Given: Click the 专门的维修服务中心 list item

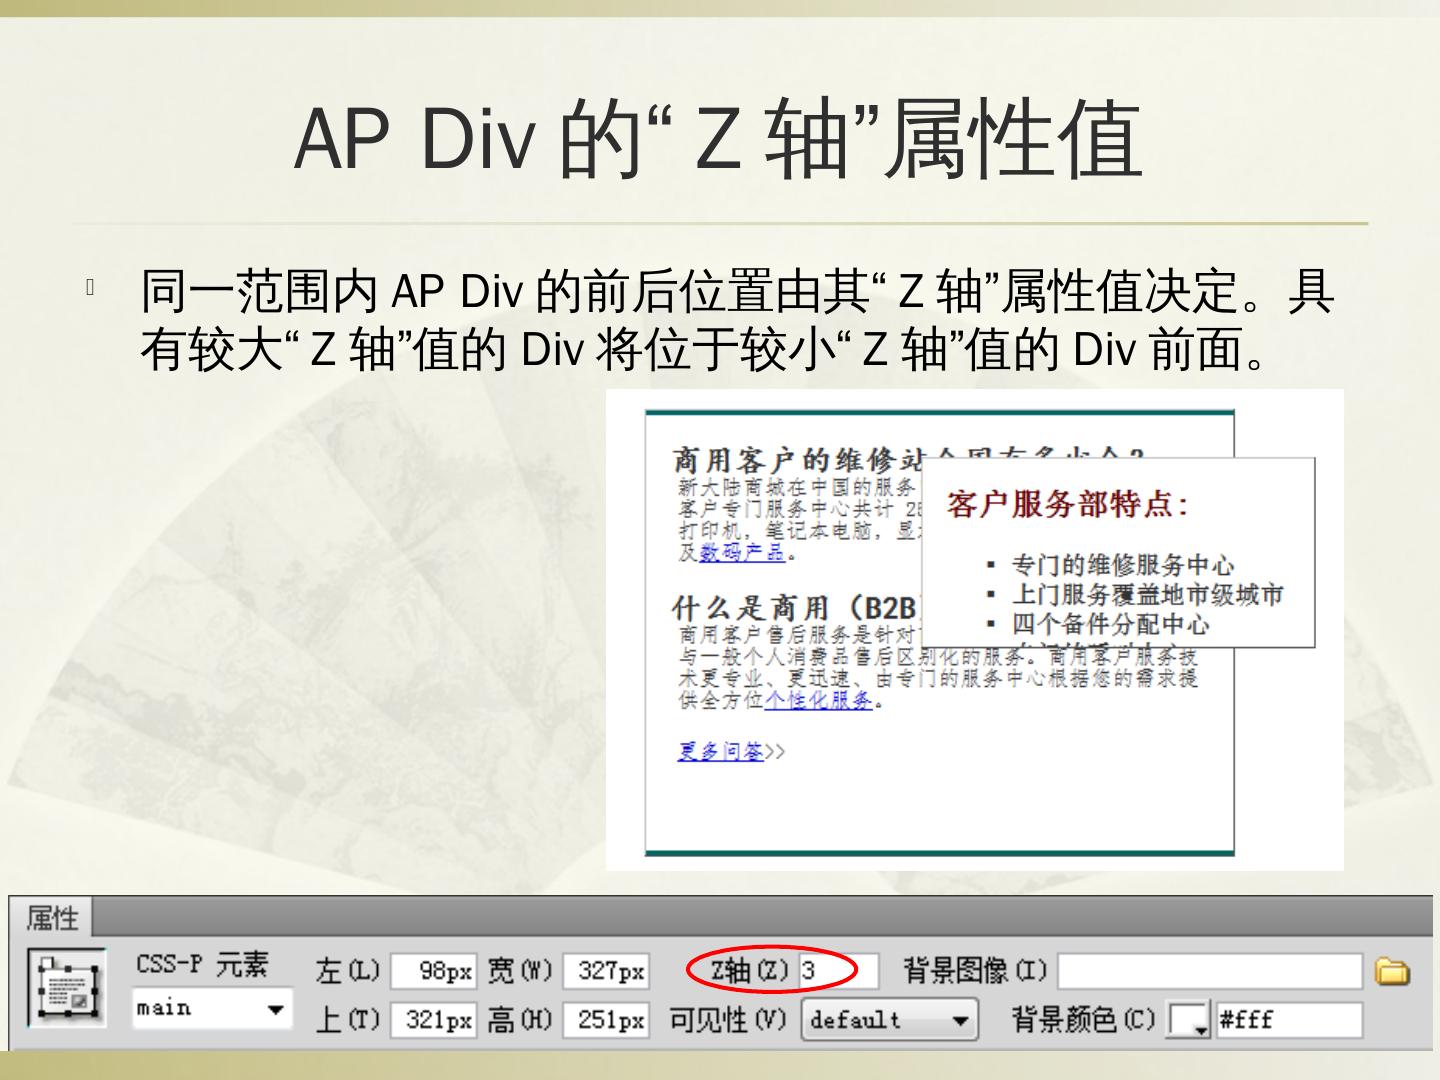Looking at the screenshot, I should [x=1122, y=565].
